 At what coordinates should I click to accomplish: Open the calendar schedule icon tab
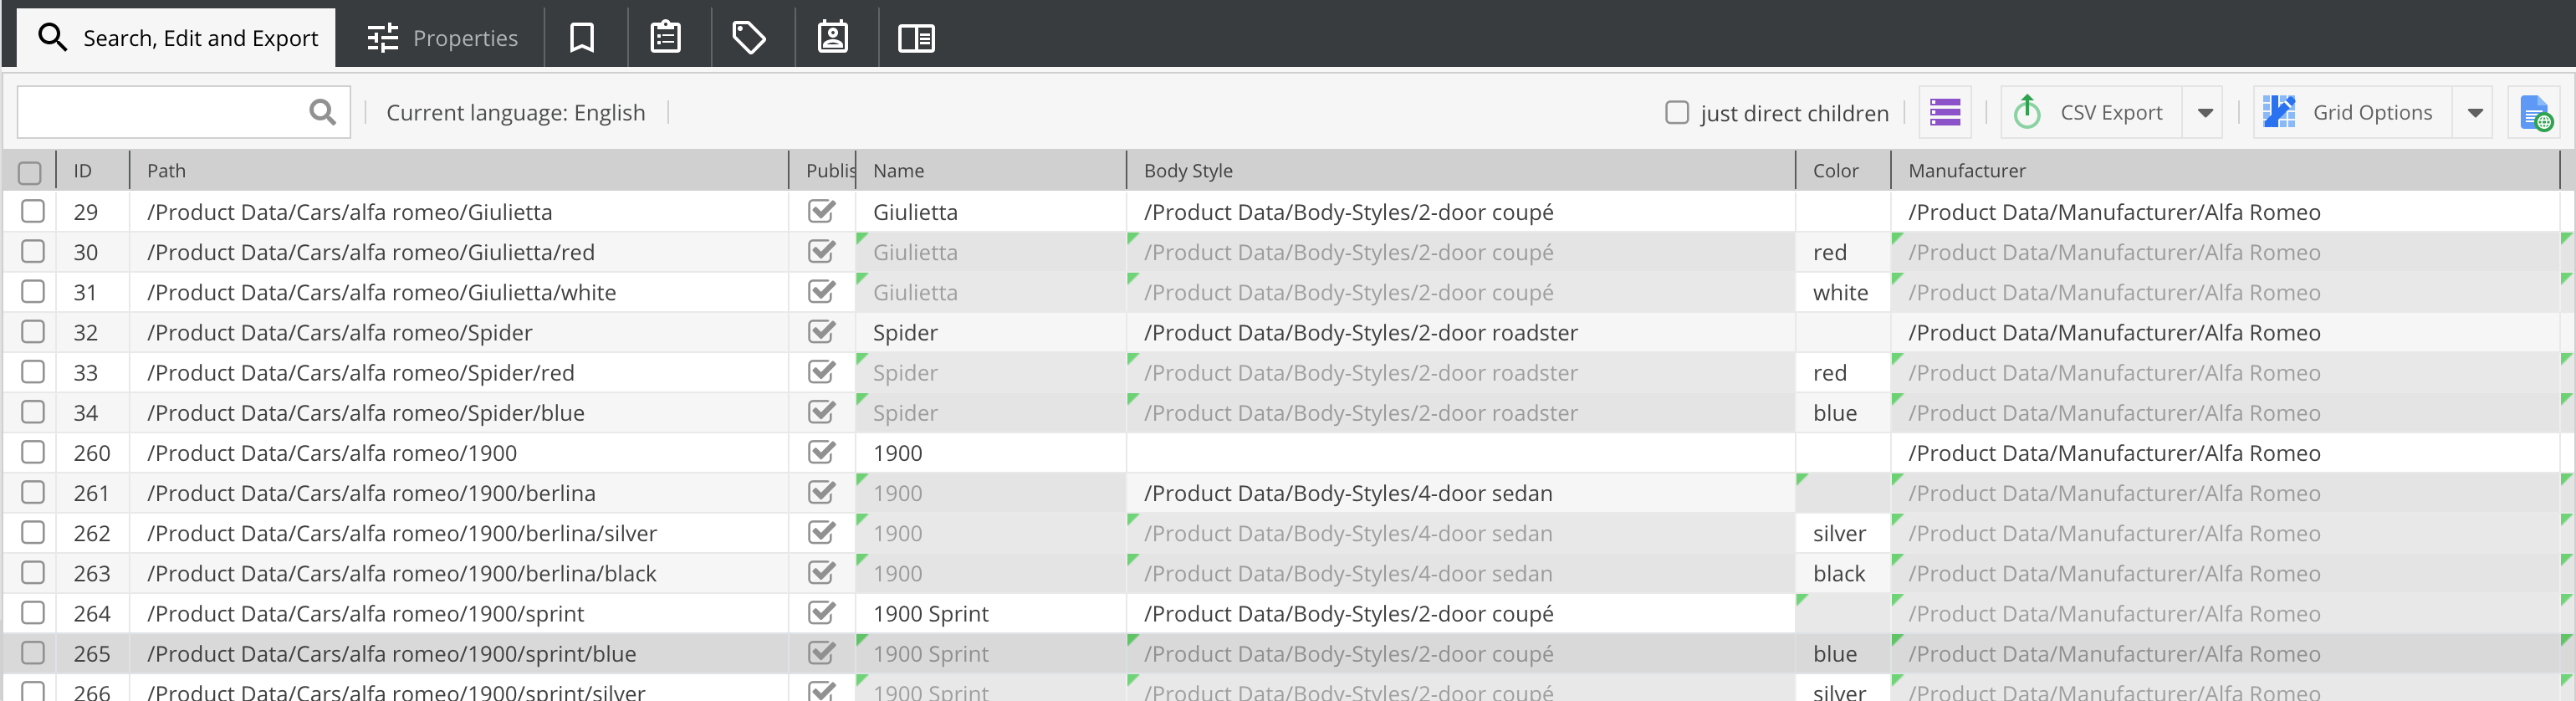[833, 38]
